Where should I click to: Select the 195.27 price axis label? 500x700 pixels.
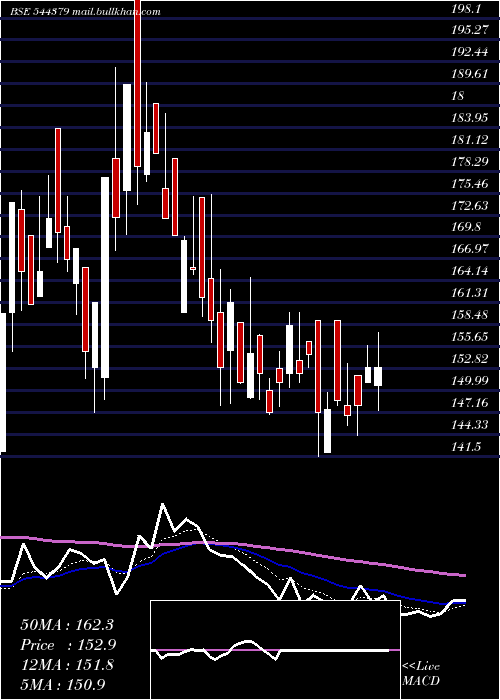[469, 30]
